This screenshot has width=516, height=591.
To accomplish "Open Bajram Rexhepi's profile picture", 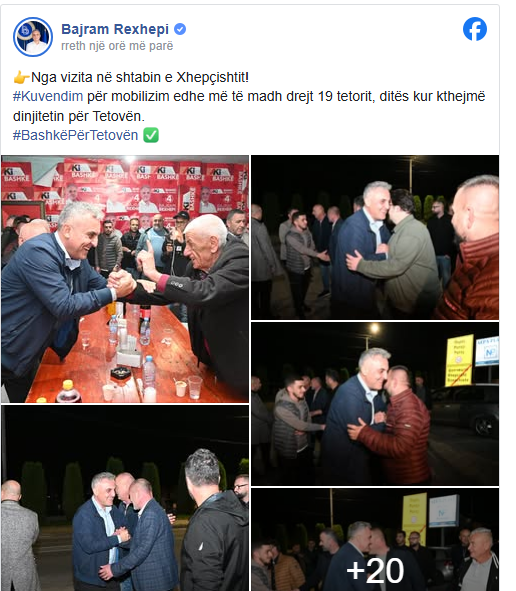I will click(33, 37).
